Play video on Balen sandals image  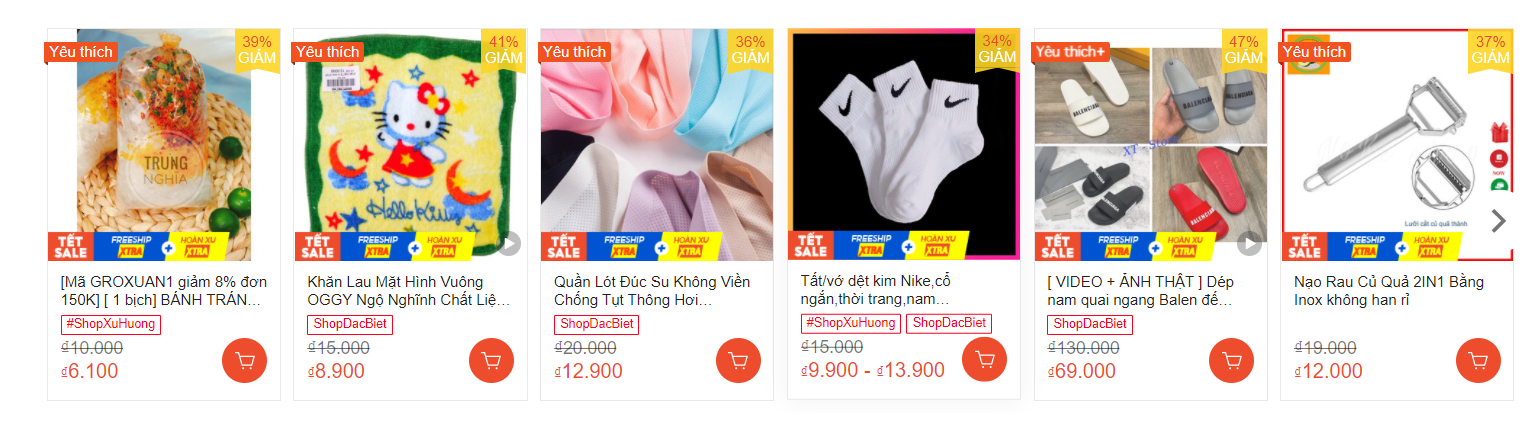click(x=1249, y=243)
